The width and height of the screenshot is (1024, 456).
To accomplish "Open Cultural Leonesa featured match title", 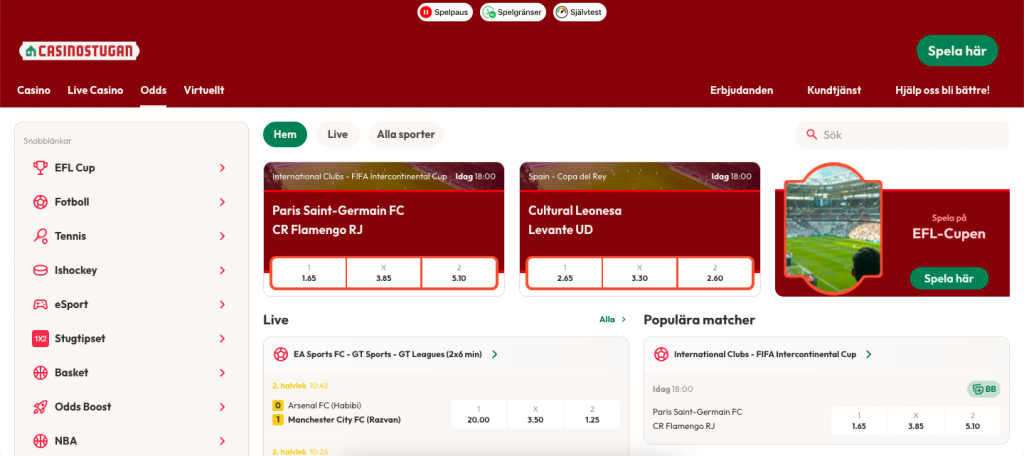I will point(575,210).
